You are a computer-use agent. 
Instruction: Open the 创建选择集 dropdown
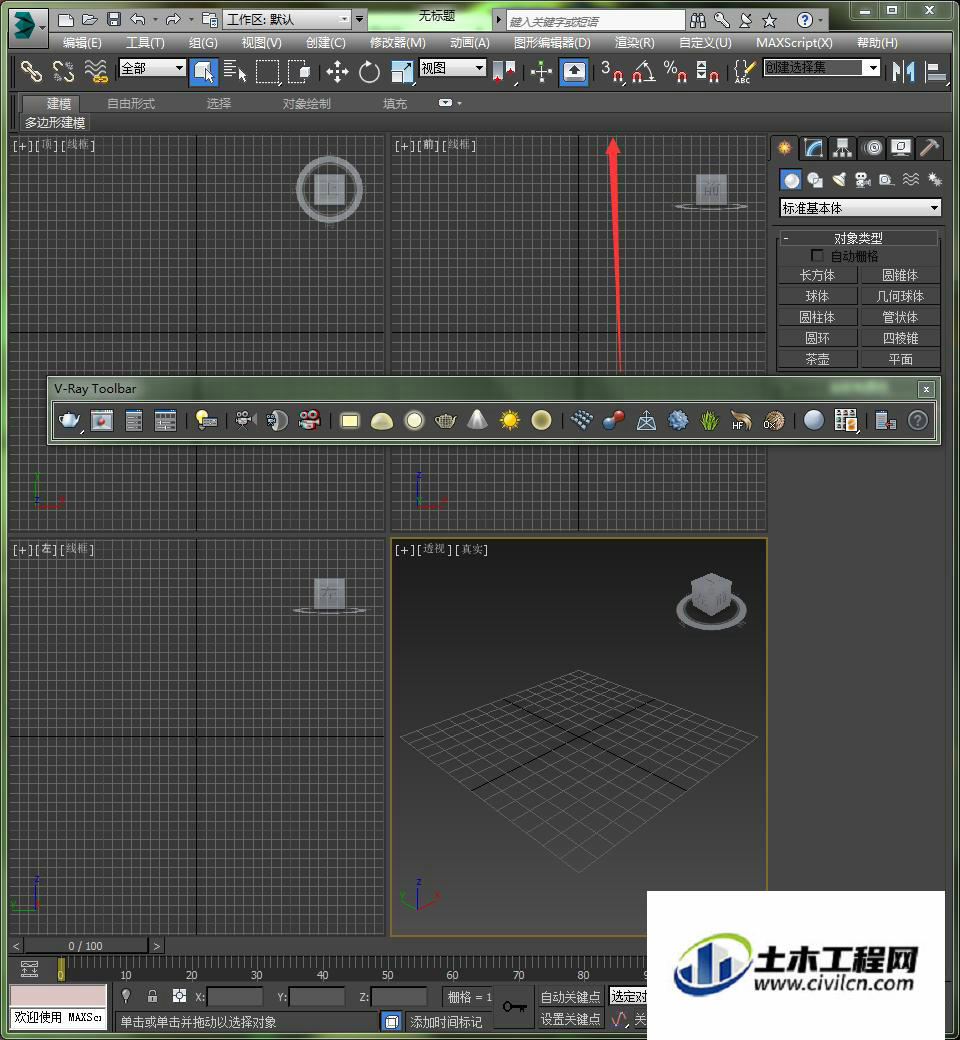click(822, 68)
